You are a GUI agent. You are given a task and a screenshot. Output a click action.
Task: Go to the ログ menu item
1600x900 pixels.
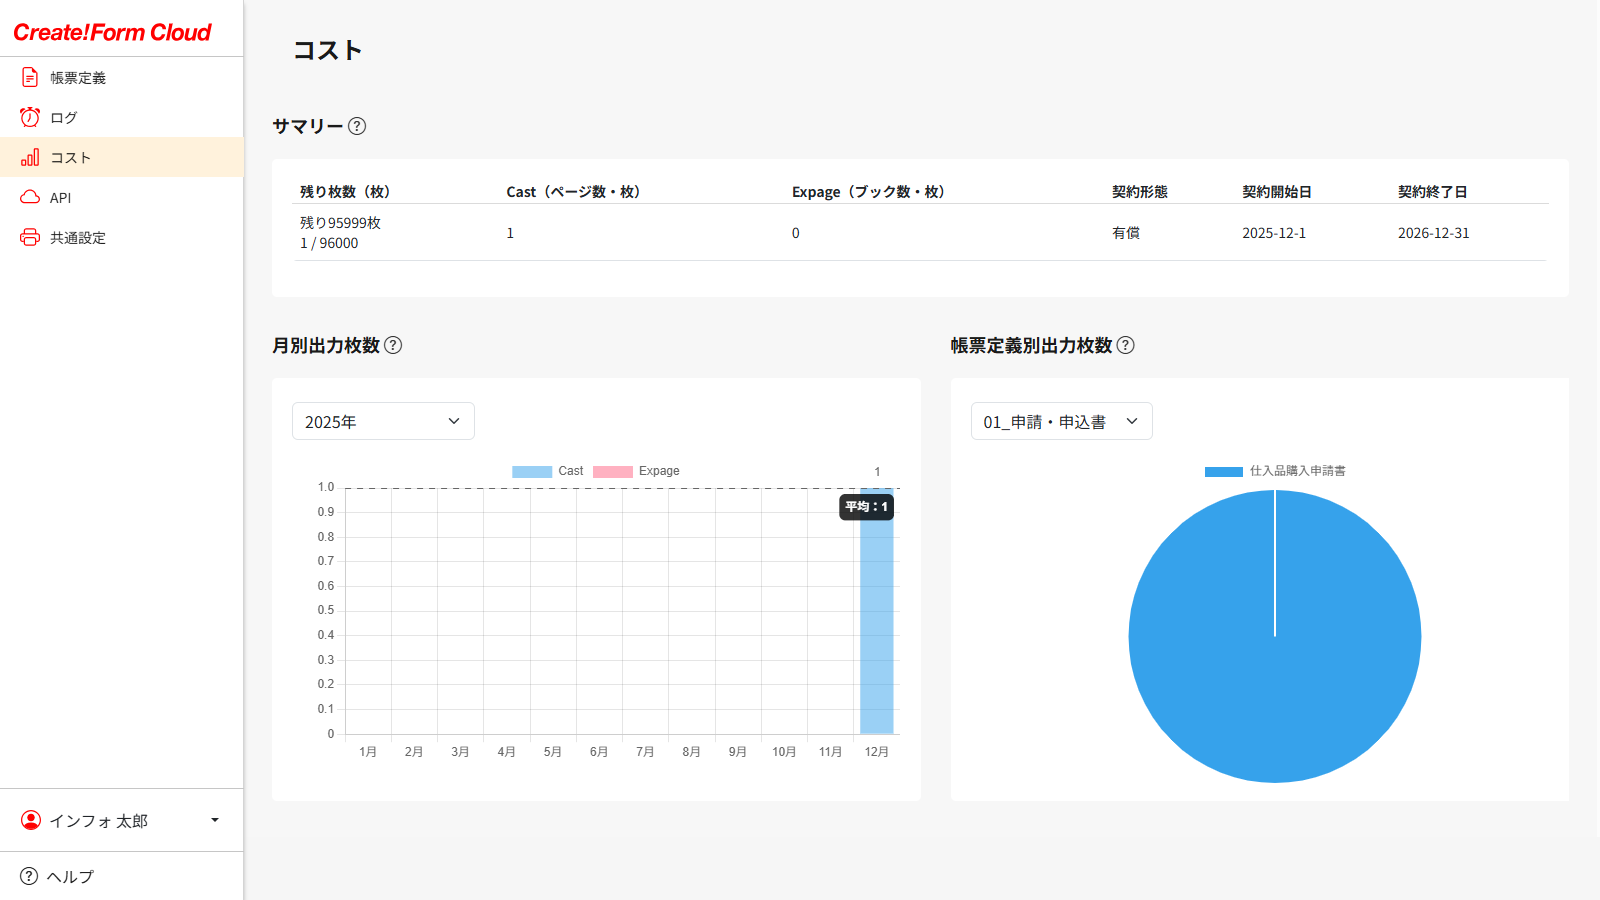[x=64, y=117]
